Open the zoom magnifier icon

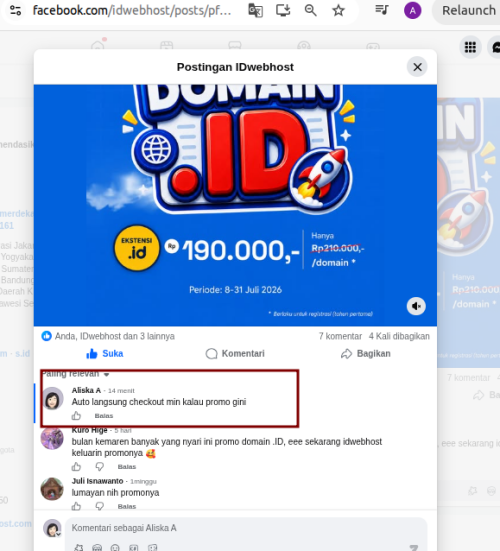pyautogui.click(x=311, y=11)
